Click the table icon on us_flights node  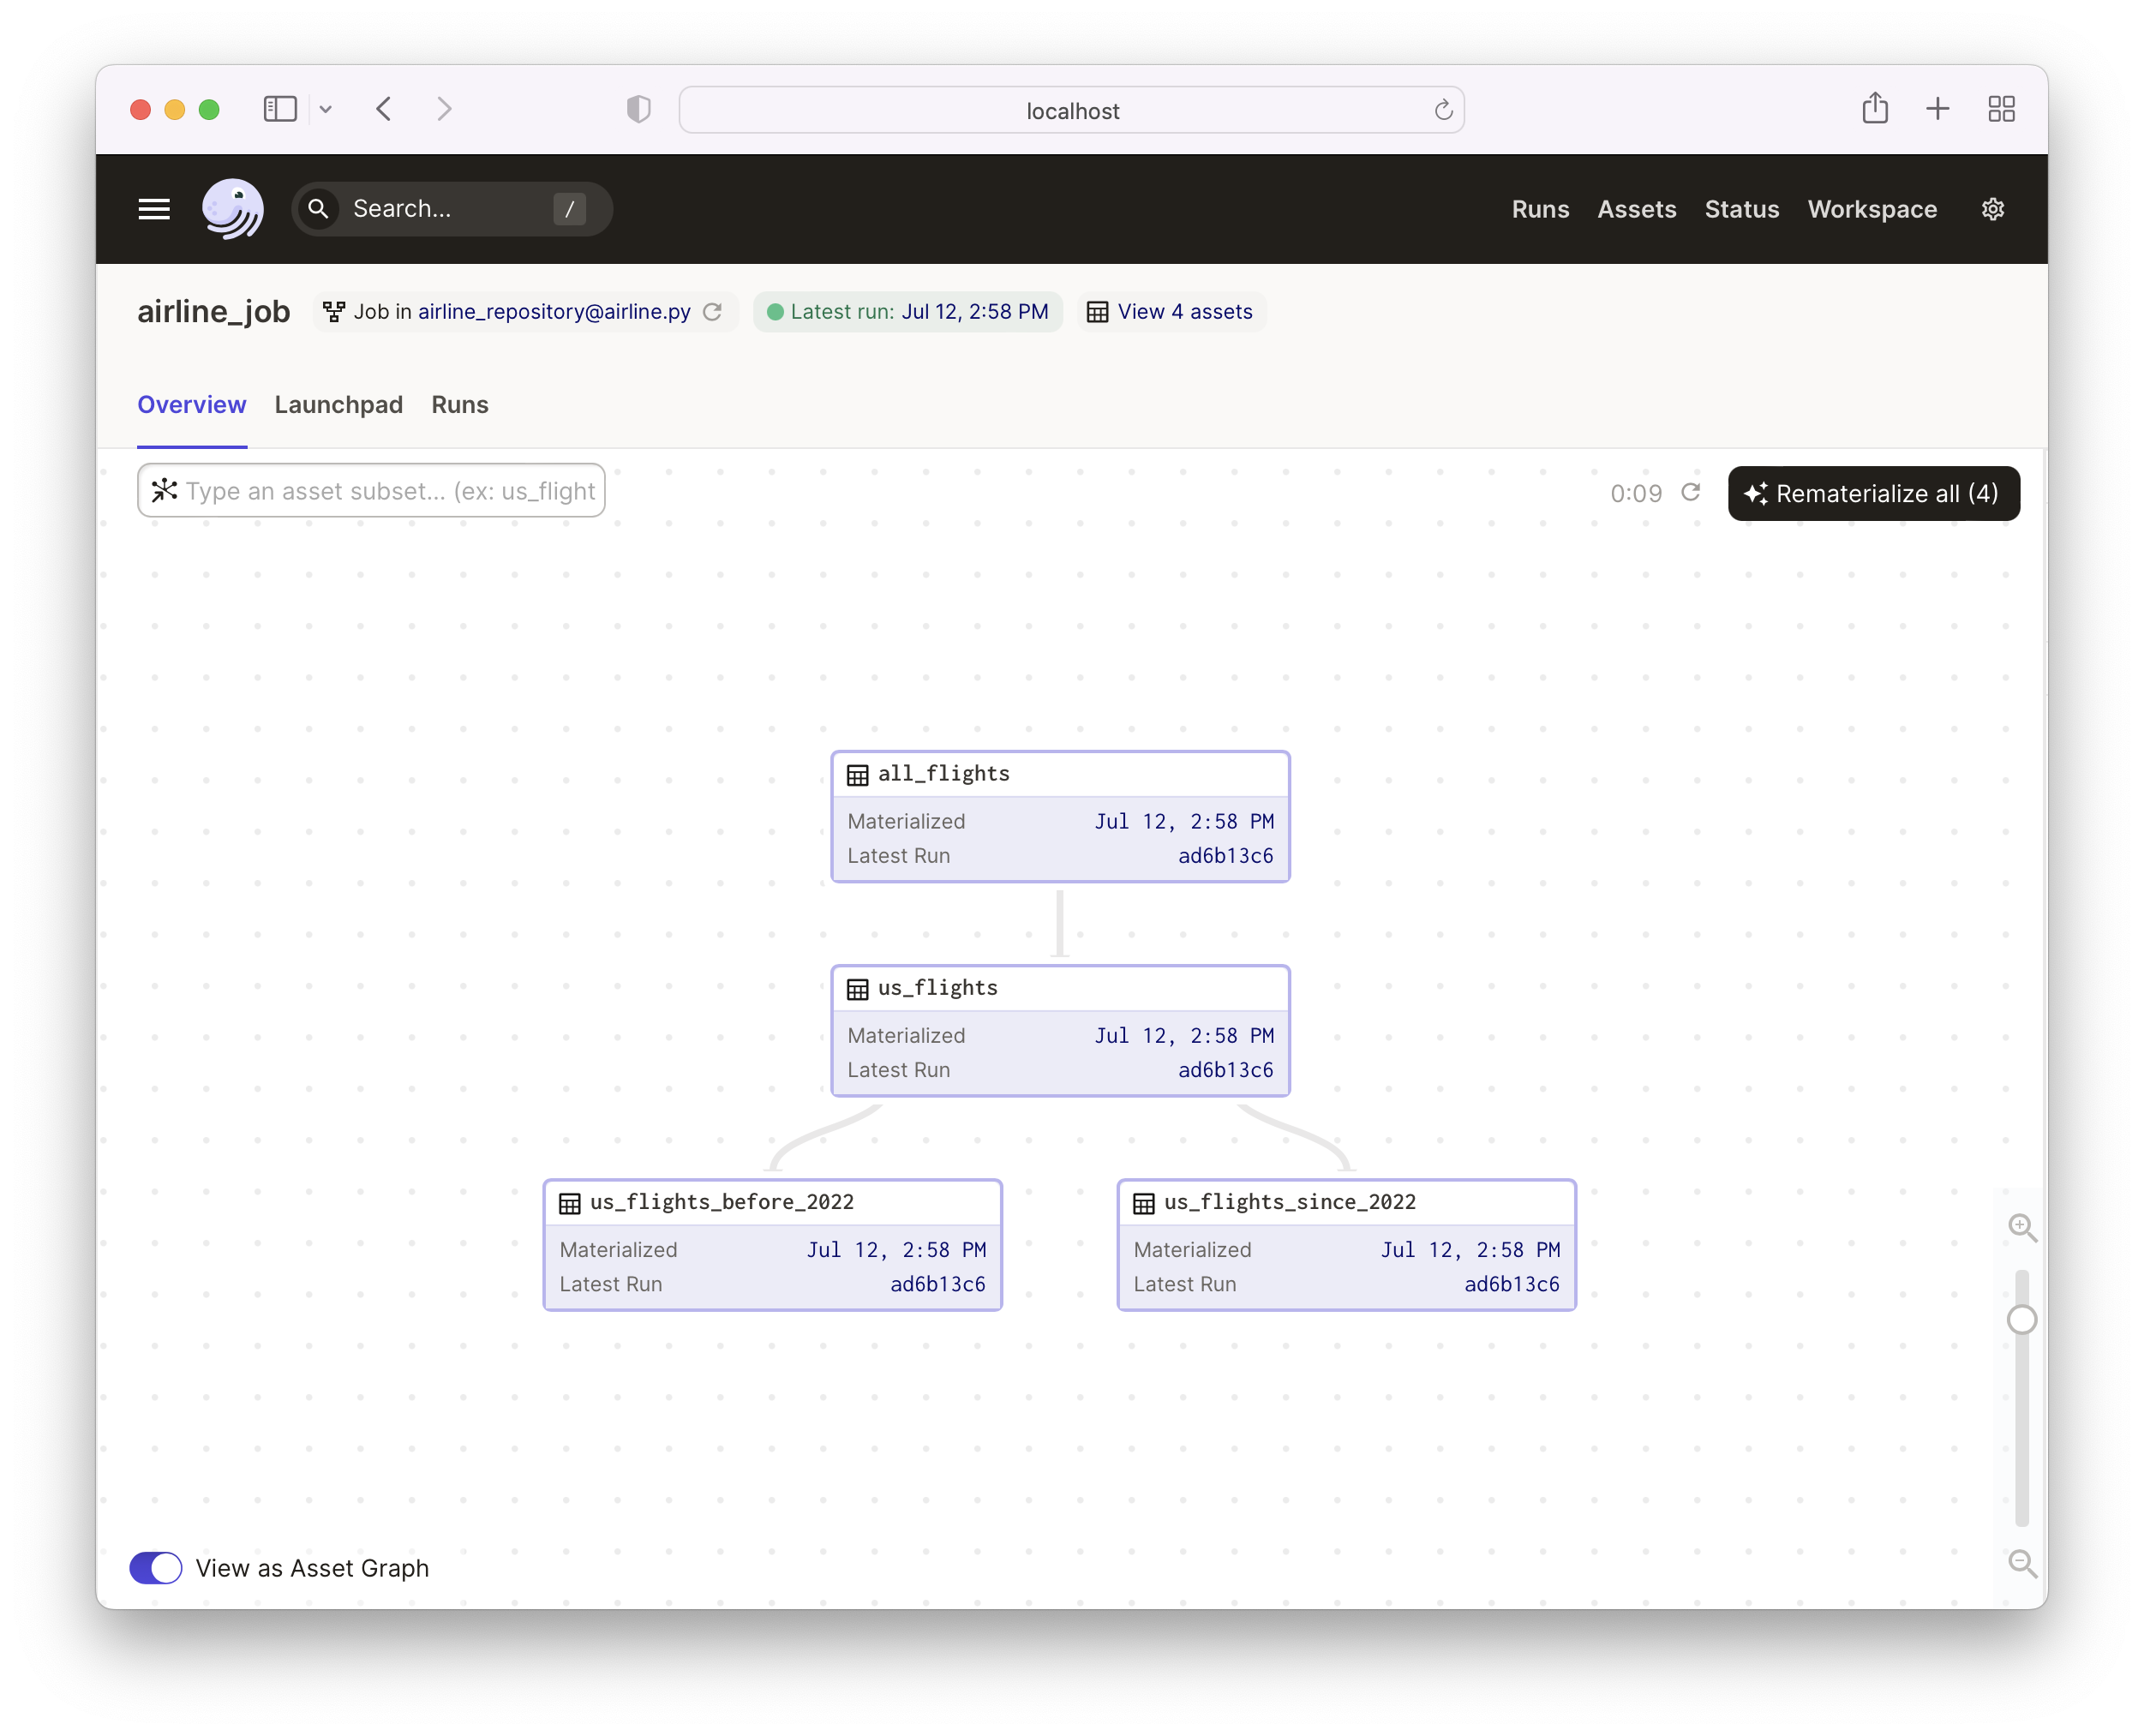click(x=857, y=989)
